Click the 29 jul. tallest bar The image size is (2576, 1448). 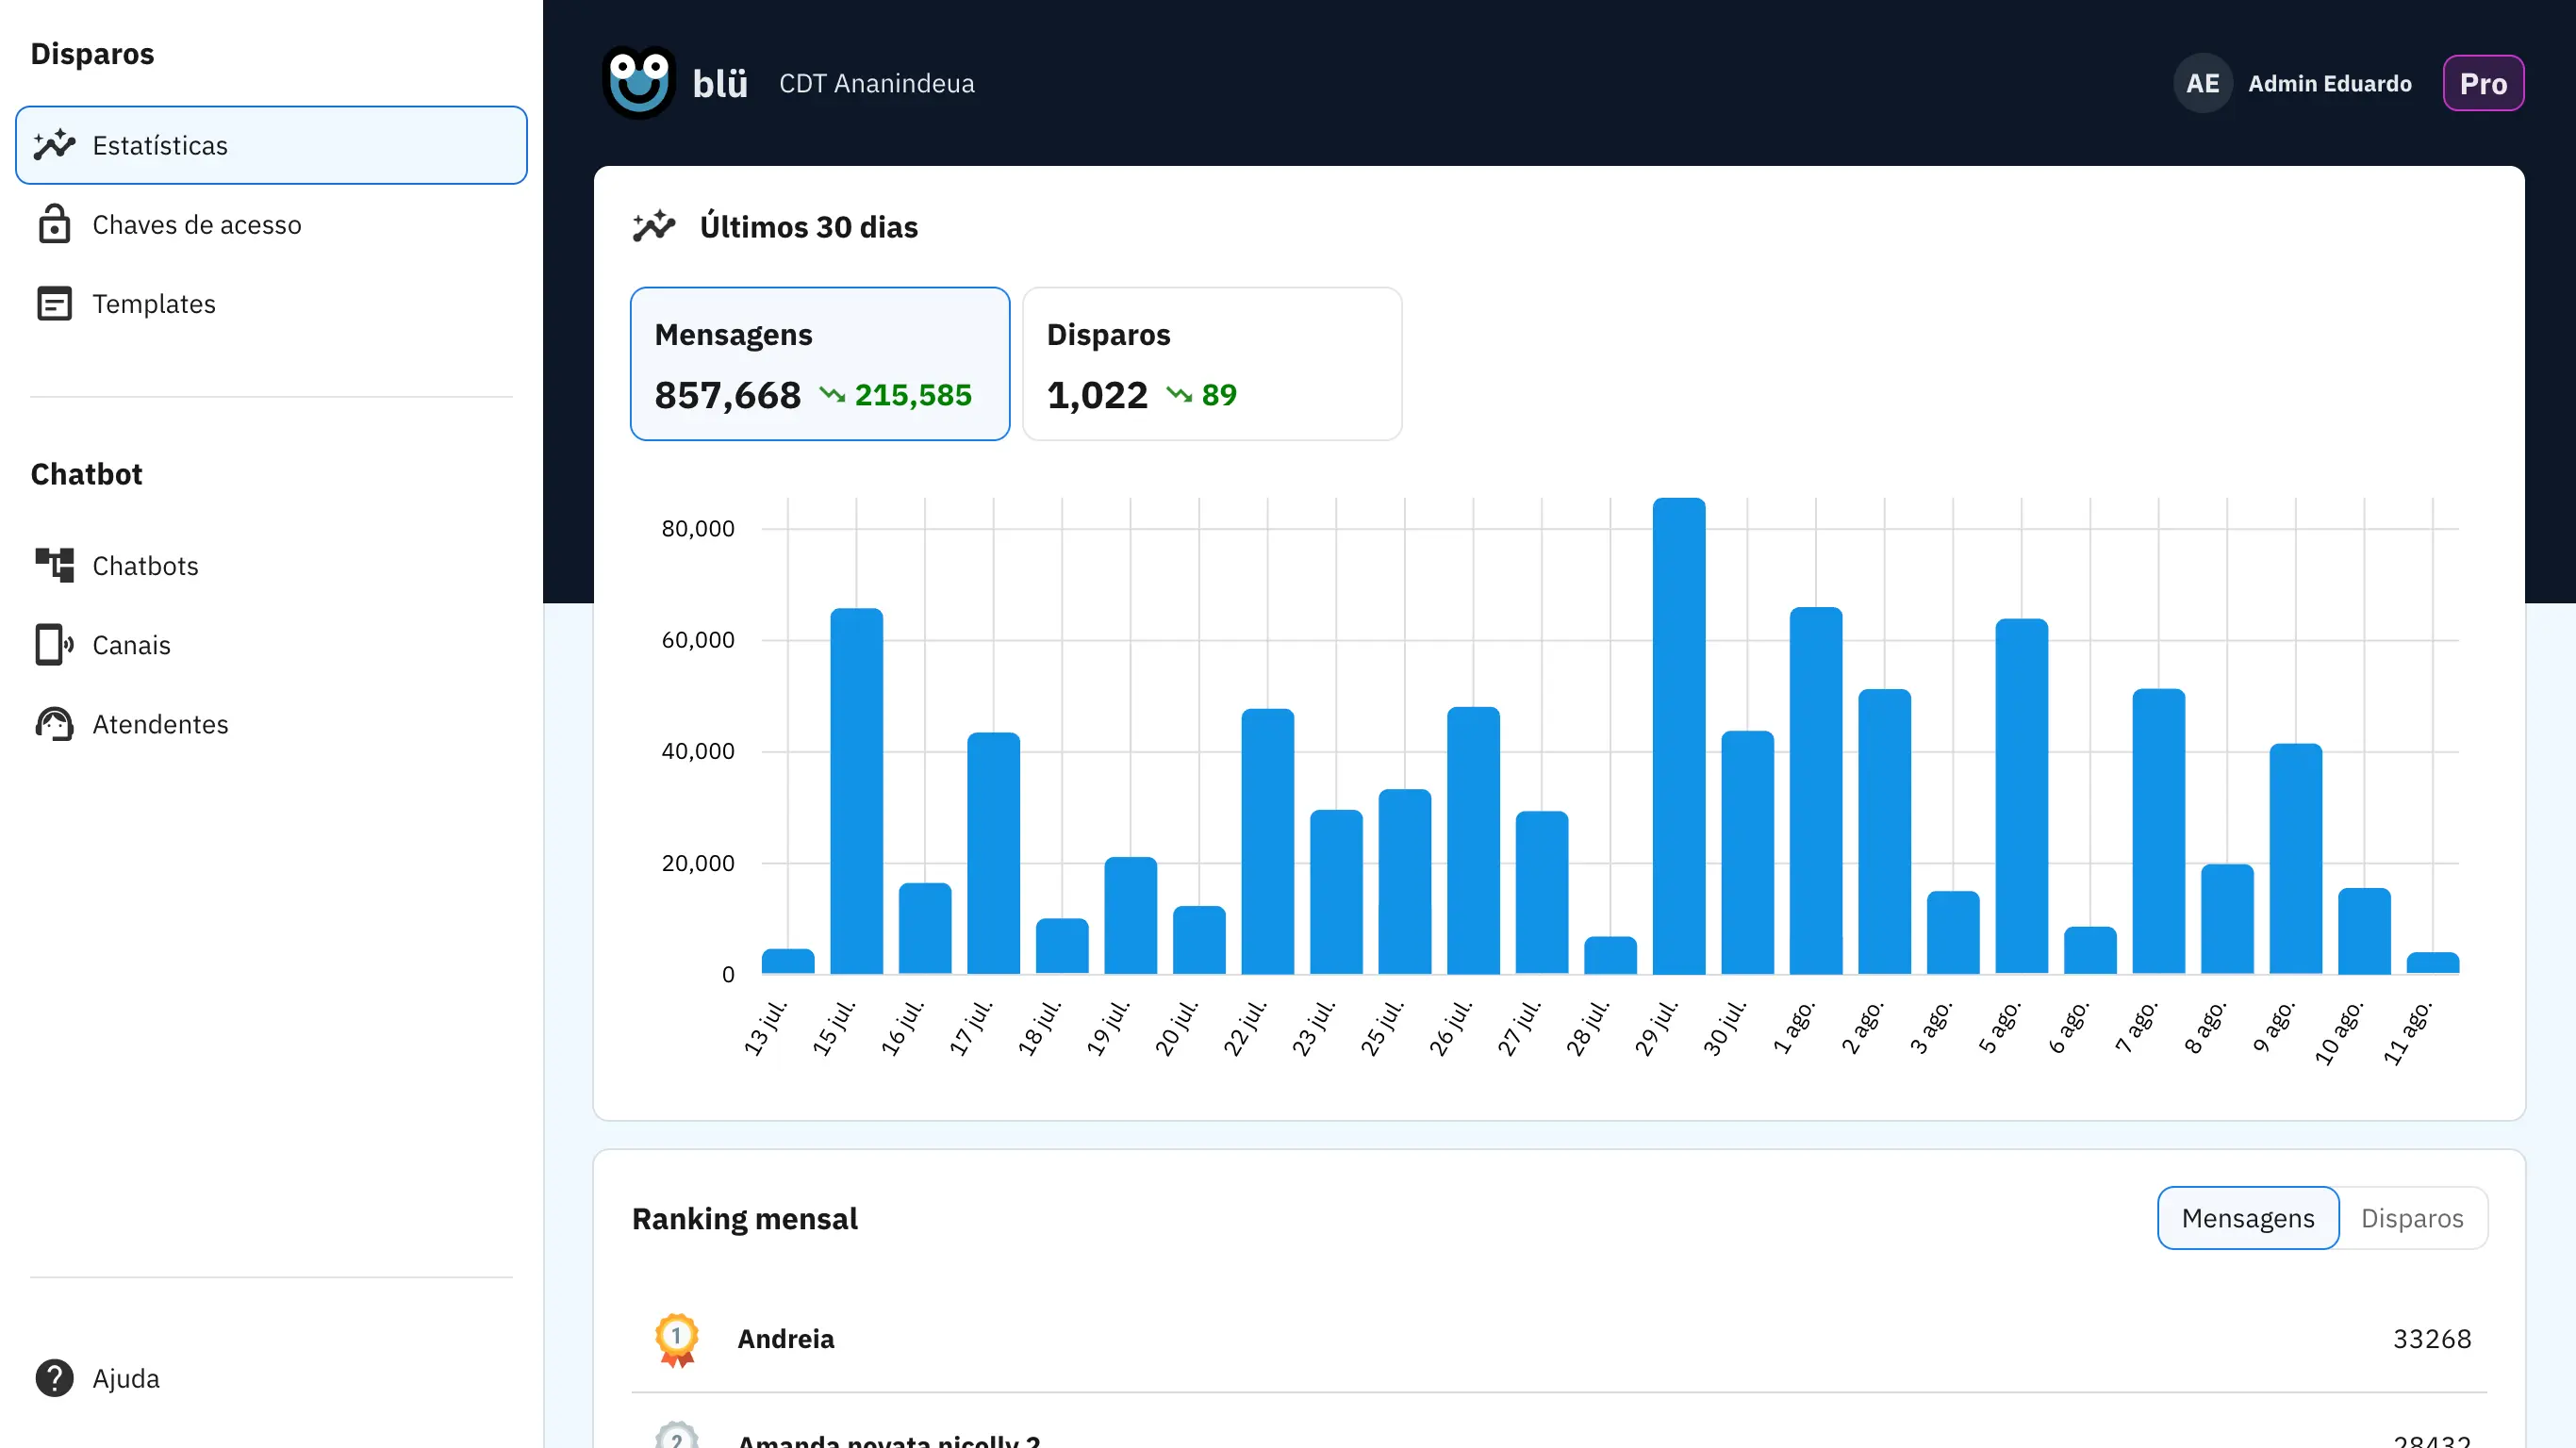point(1678,735)
